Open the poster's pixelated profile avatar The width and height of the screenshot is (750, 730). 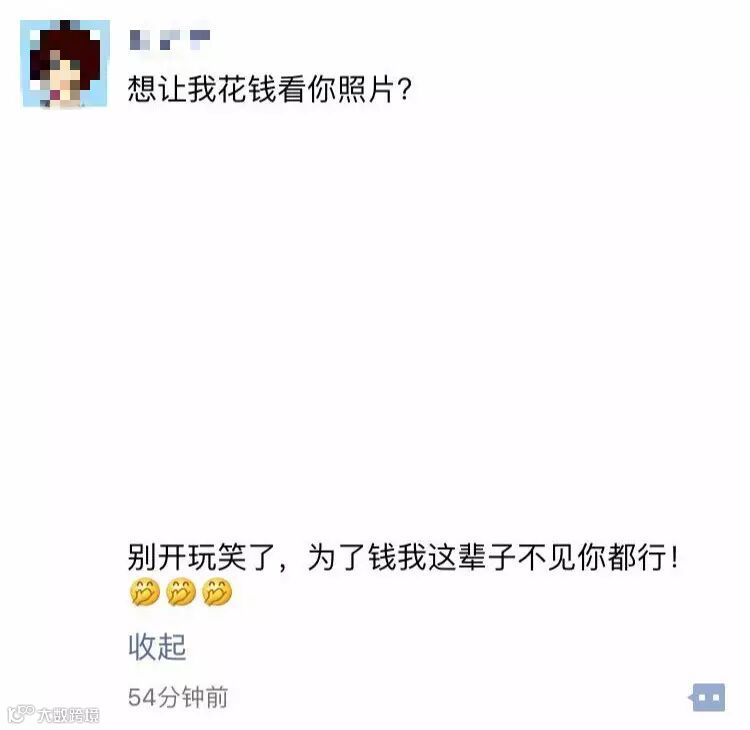tap(66, 64)
